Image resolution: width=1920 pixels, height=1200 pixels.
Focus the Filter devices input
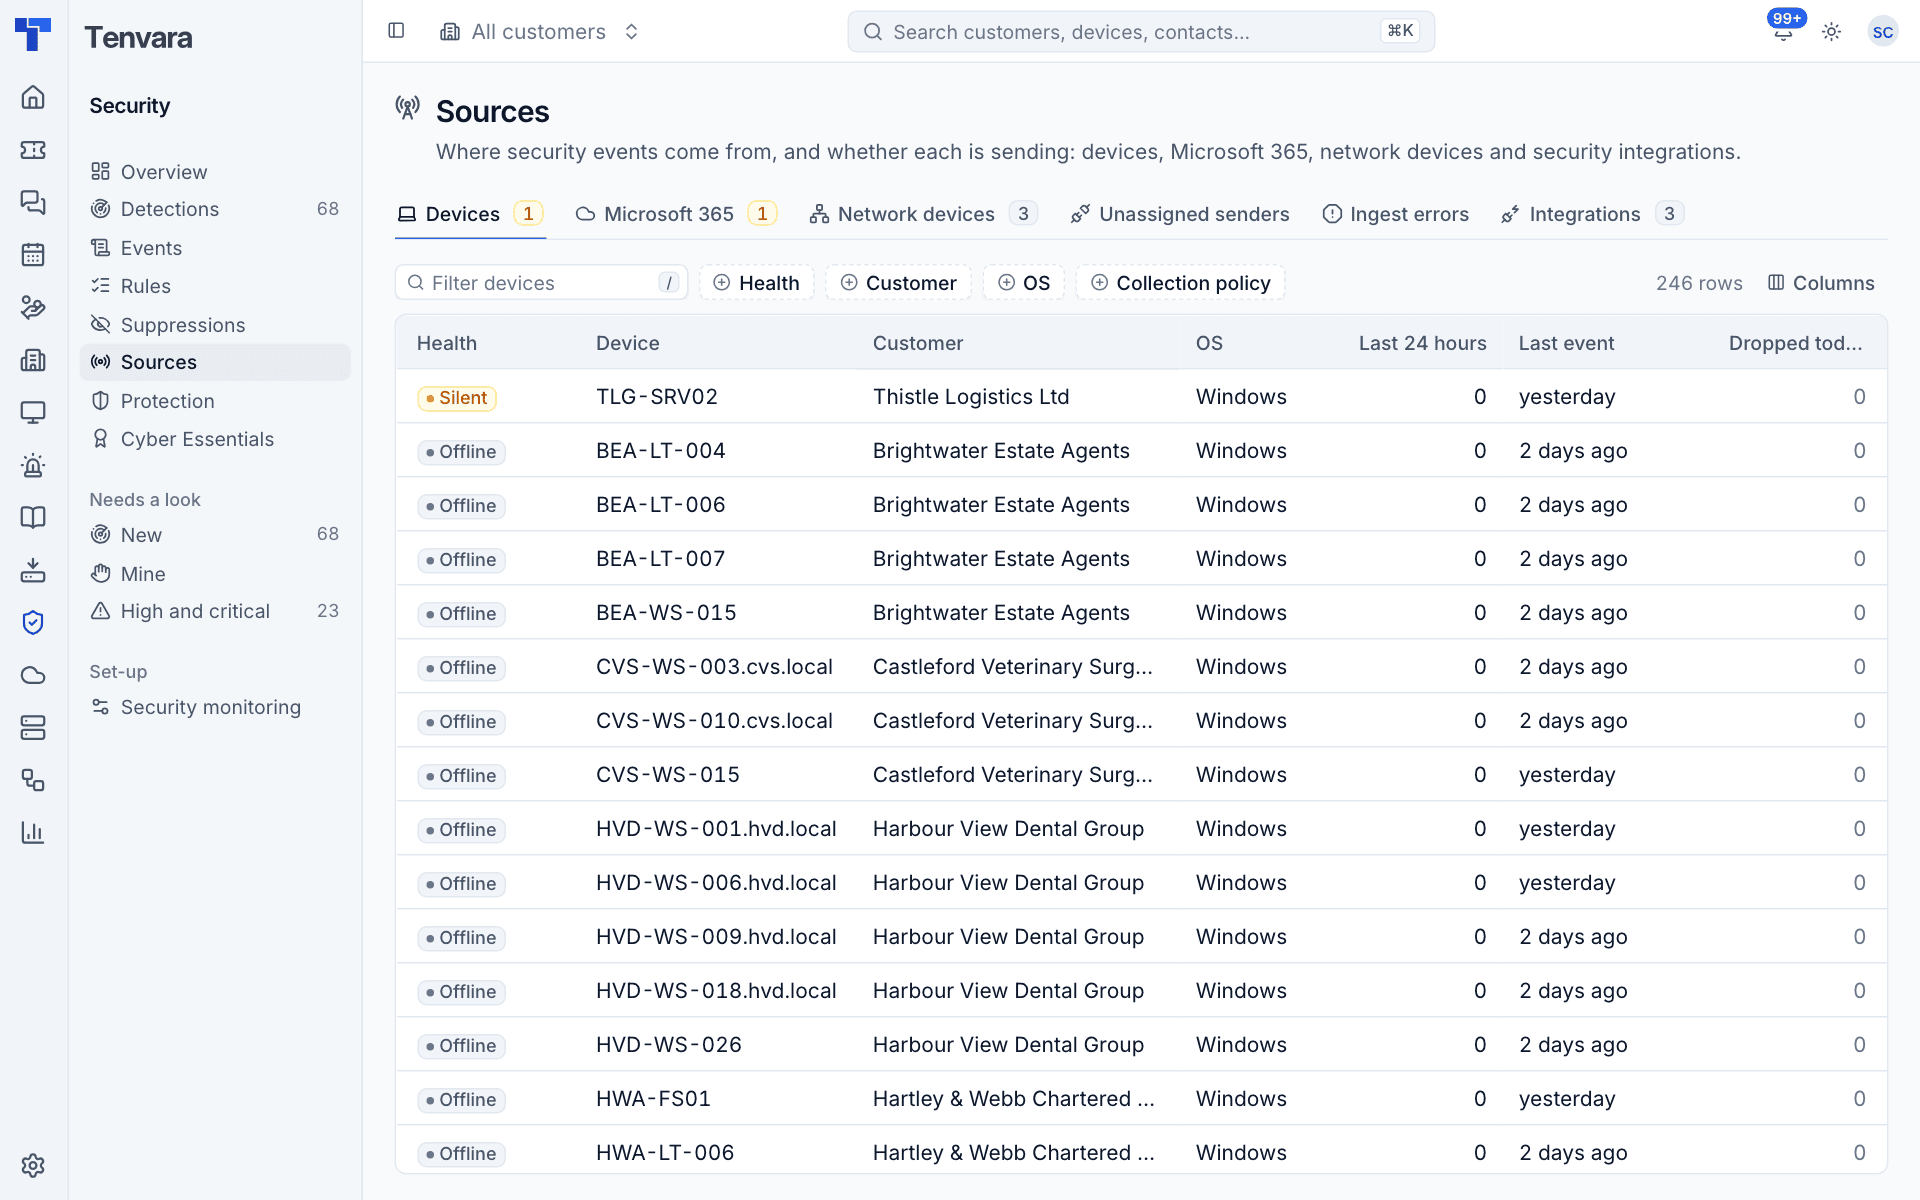[541, 283]
